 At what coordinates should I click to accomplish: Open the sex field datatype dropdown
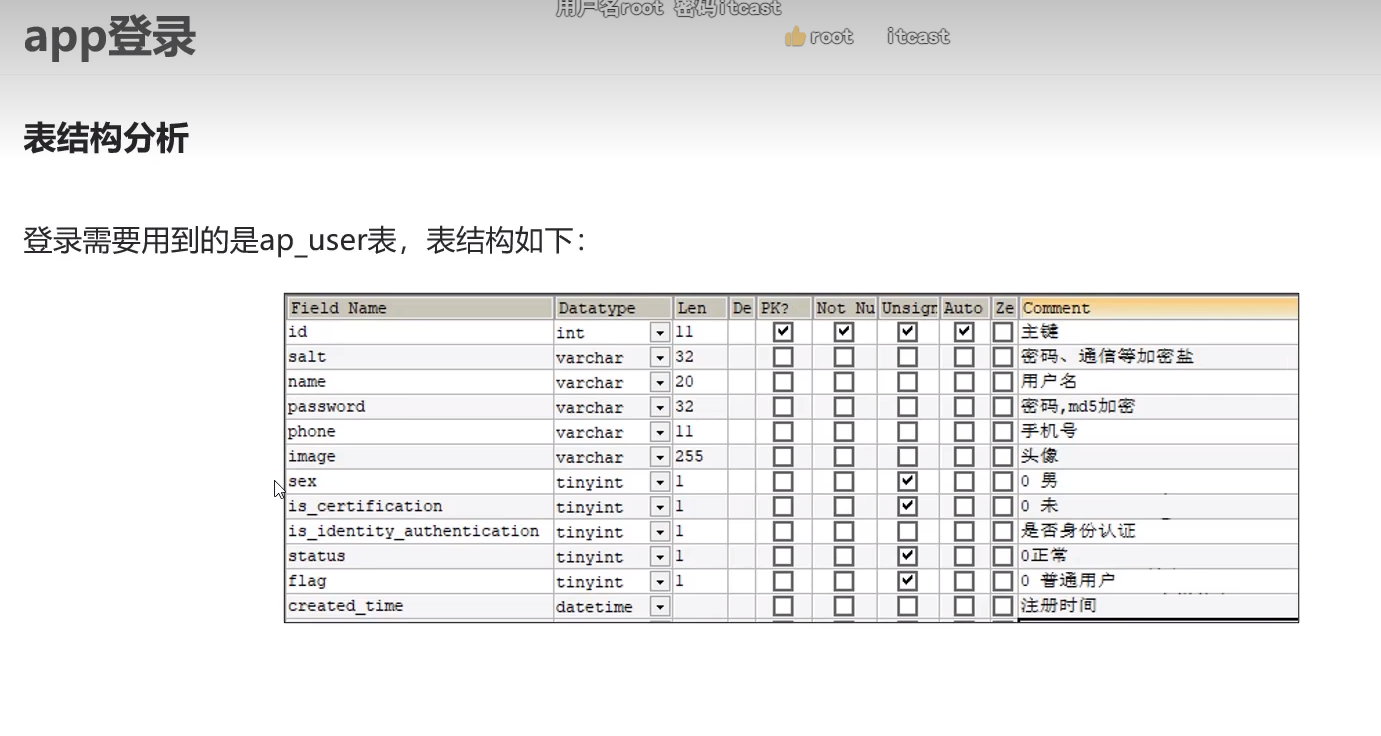660,482
